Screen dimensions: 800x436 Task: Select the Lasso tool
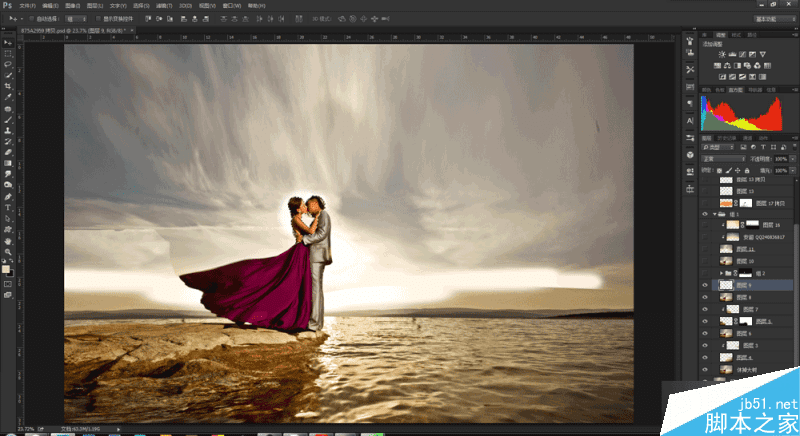tap(8, 64)
